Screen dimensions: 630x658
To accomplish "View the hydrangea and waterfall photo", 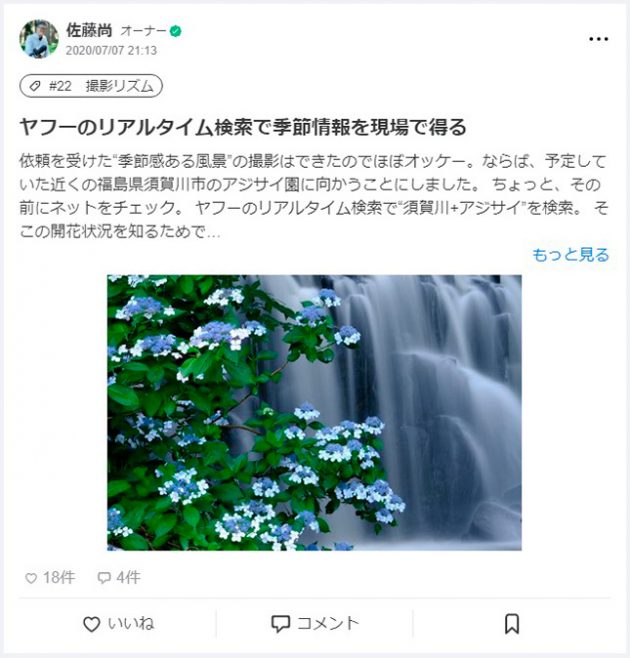I will pyautogui.click(x=314, y=413).
